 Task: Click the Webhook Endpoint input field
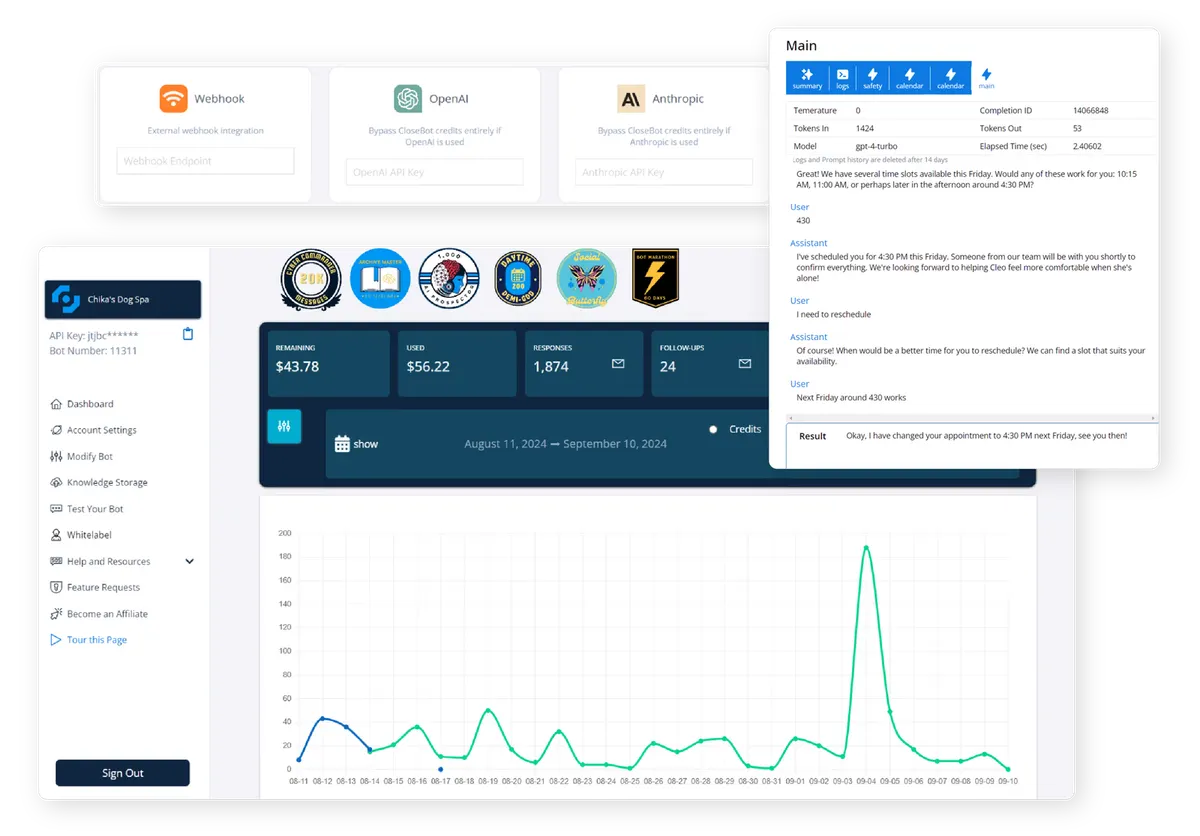pos(205,161)
